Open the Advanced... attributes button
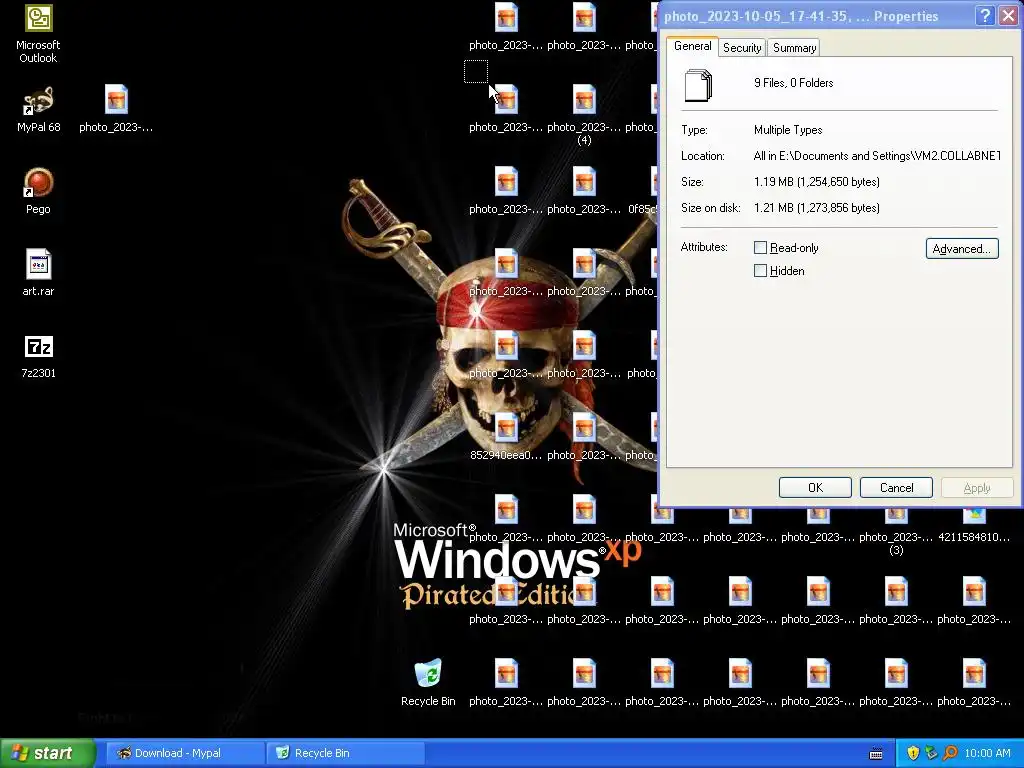Screen dimensions: 1024x768 (962, 249)
